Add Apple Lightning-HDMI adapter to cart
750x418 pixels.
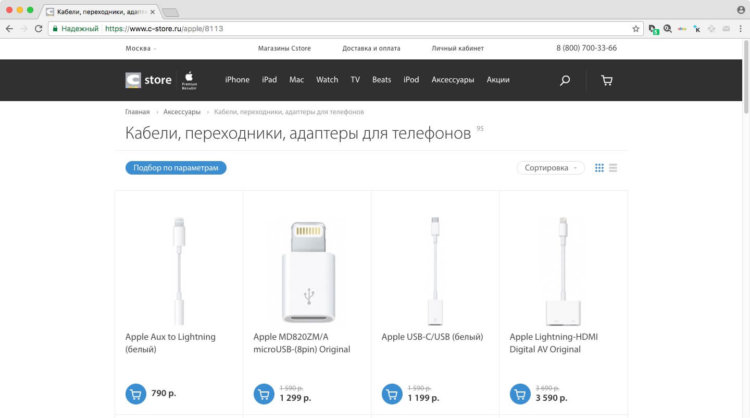tap(520, 394)
